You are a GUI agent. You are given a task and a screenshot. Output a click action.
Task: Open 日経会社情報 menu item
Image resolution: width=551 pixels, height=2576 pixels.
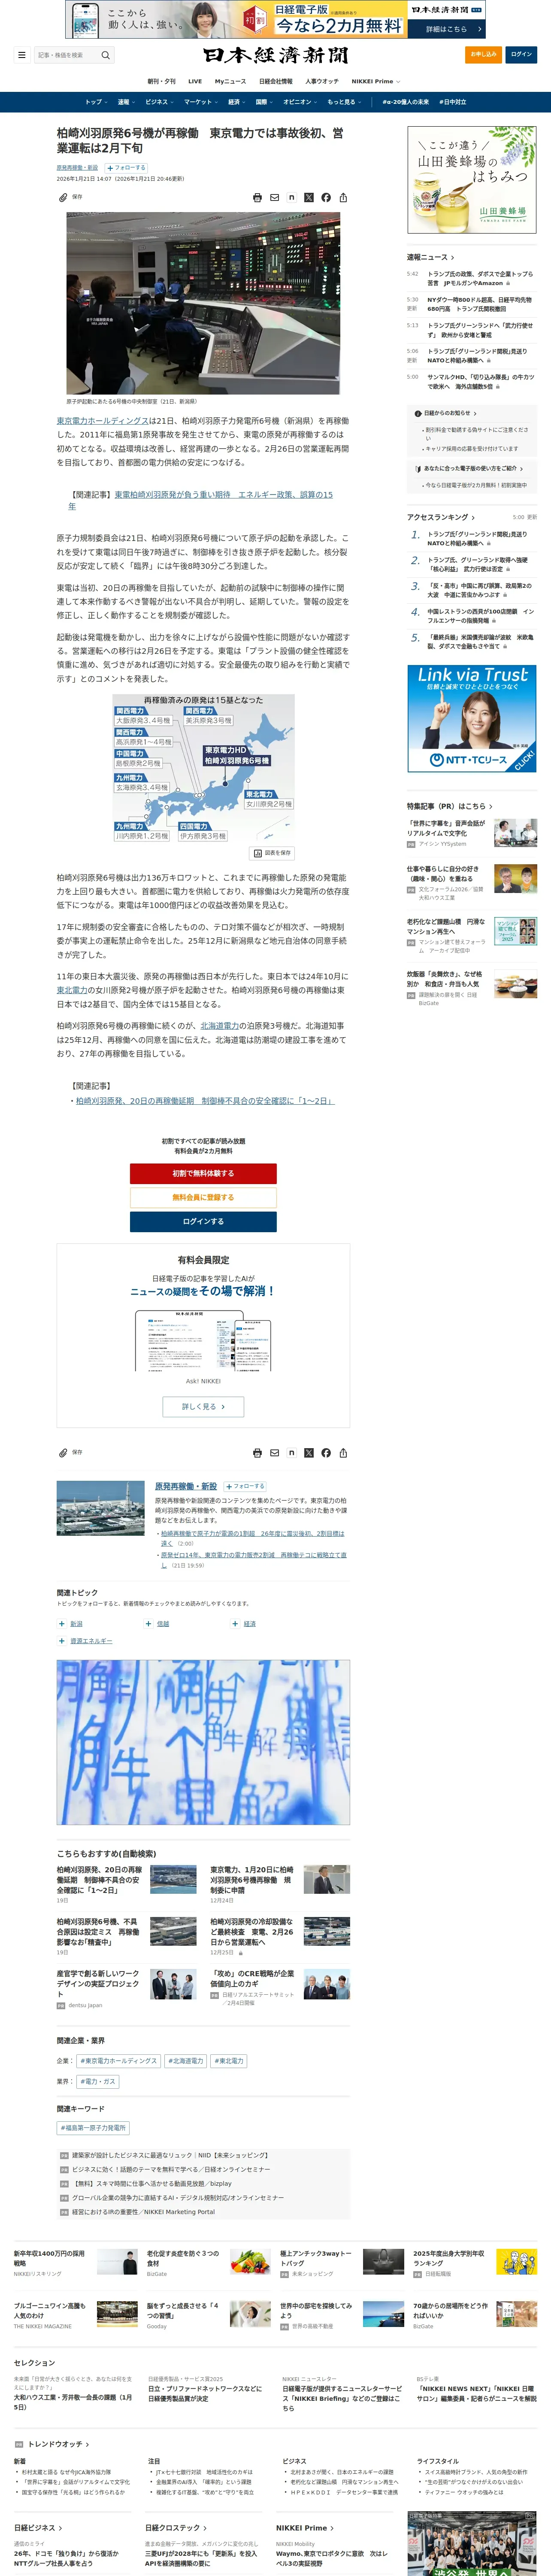point(276,81)
